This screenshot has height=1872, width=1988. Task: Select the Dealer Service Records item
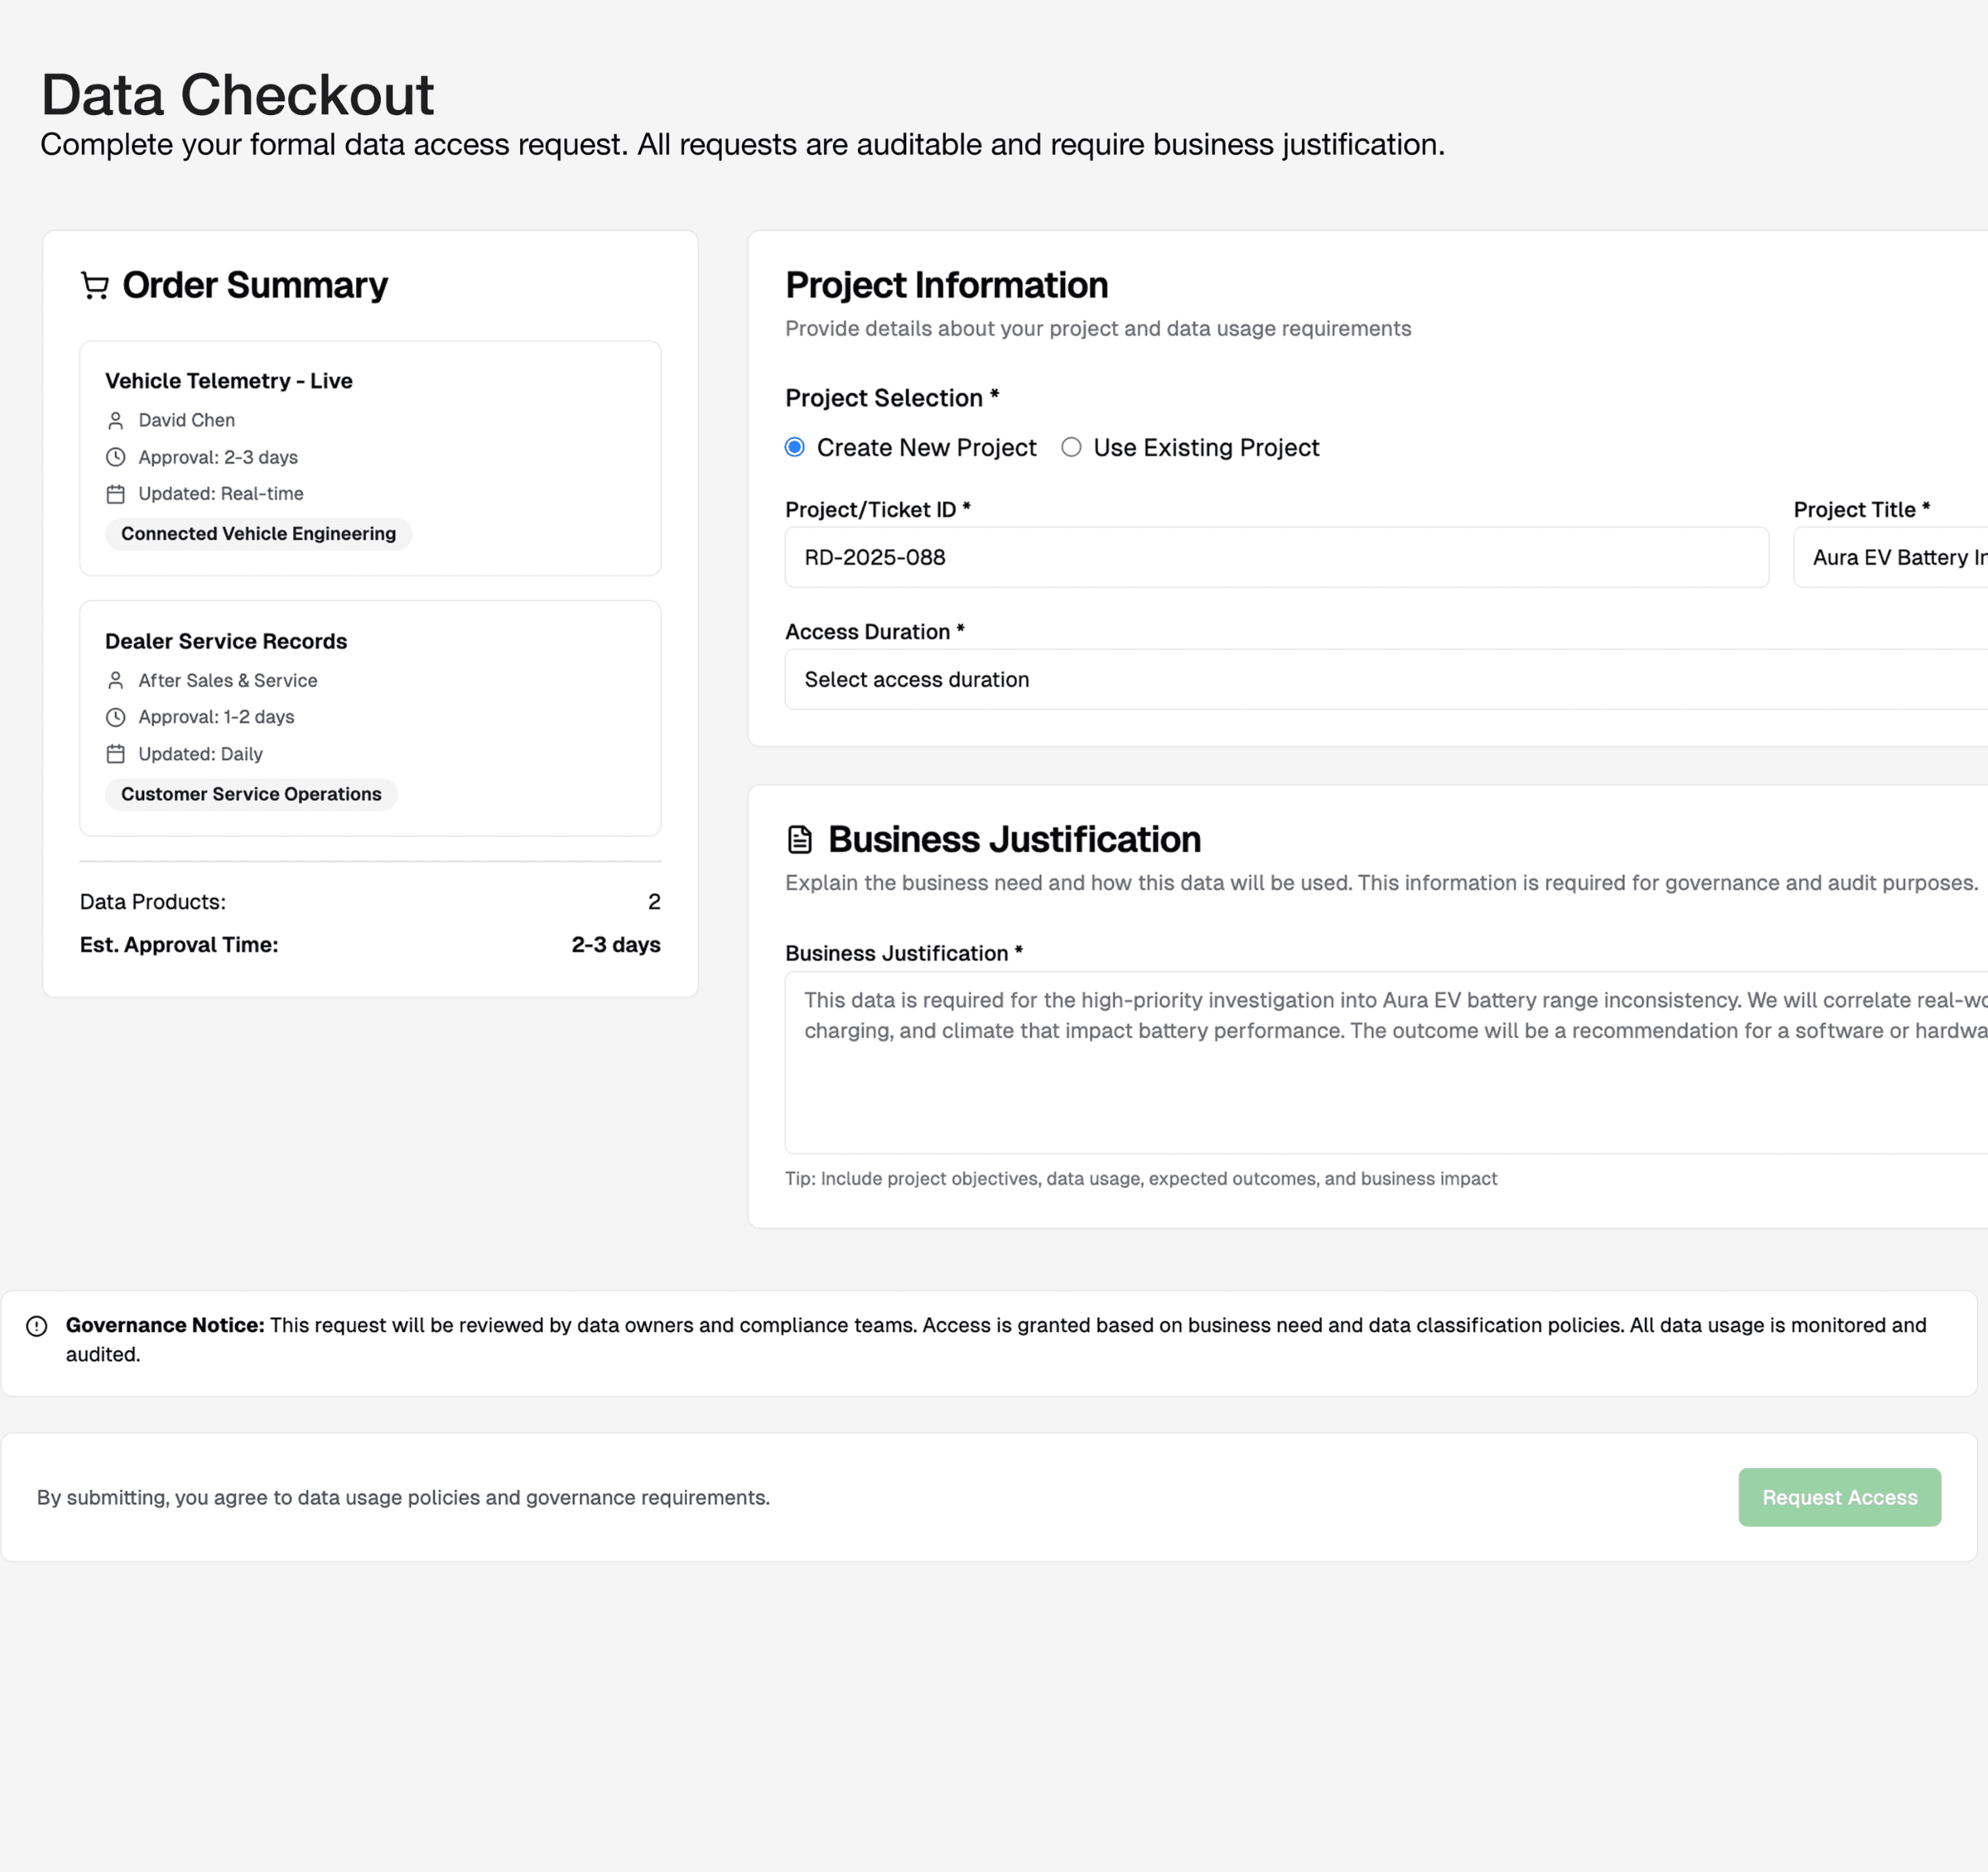[x=226, y=641]
